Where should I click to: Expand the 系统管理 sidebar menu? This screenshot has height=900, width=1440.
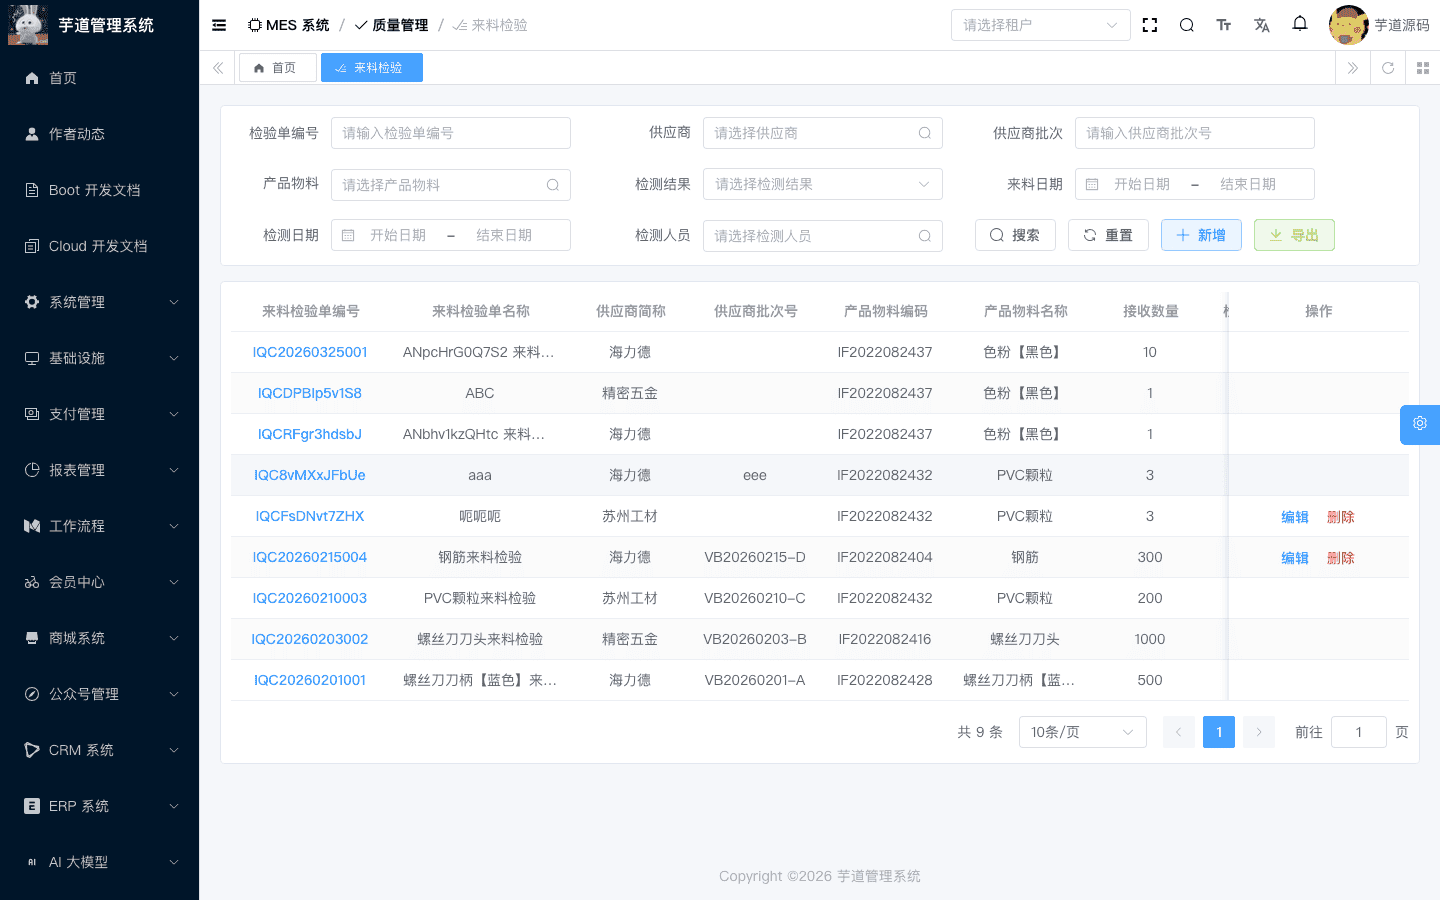click(x=99, y=301)
